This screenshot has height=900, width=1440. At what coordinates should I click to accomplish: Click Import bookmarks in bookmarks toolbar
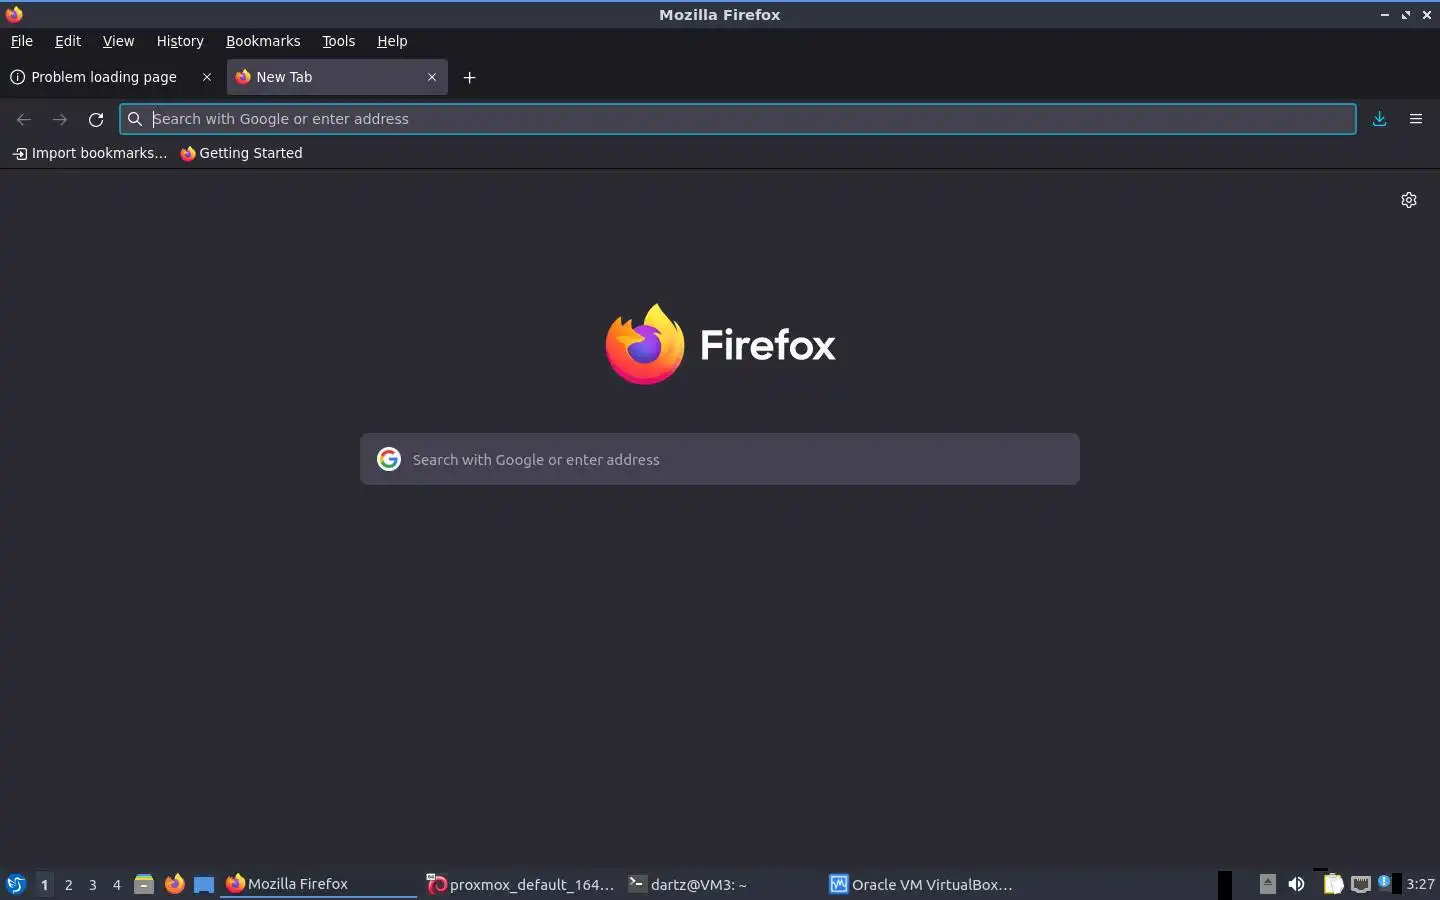pos(90,153)
